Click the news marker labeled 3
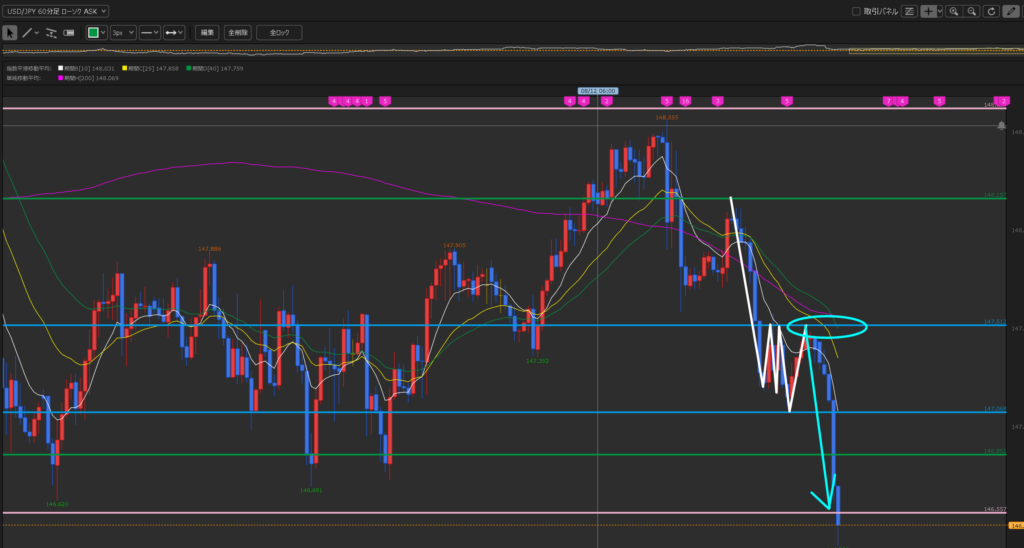 (718, 101)
